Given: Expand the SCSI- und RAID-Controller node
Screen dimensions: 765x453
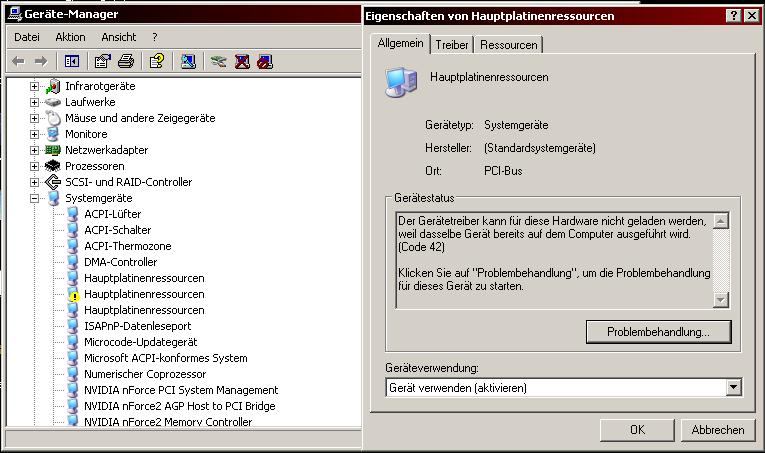Looking at the screenshot, I should click(x=34, y=182).
